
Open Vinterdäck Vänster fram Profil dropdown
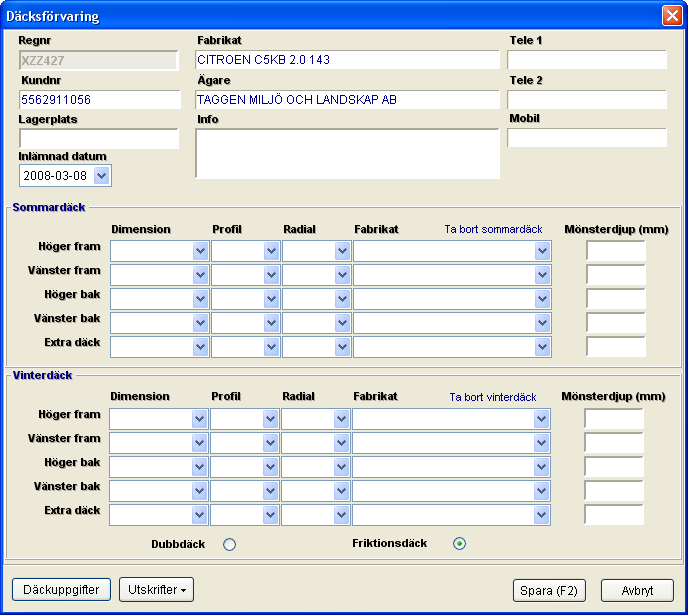coord(271,443)
